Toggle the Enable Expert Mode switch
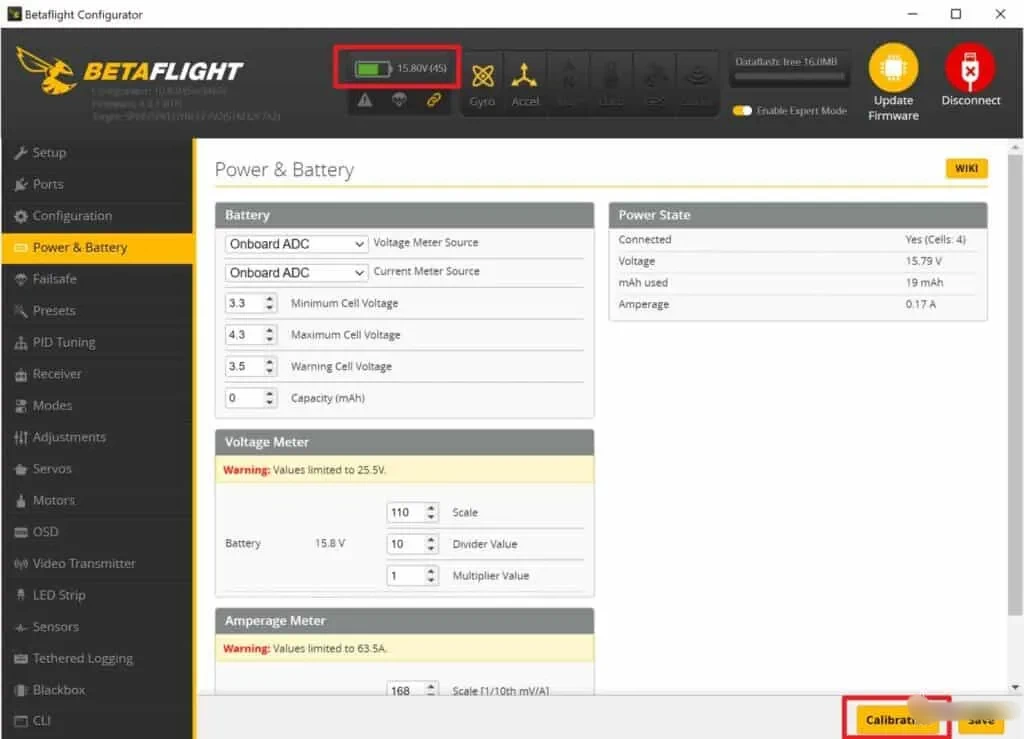 click(742, 110)
